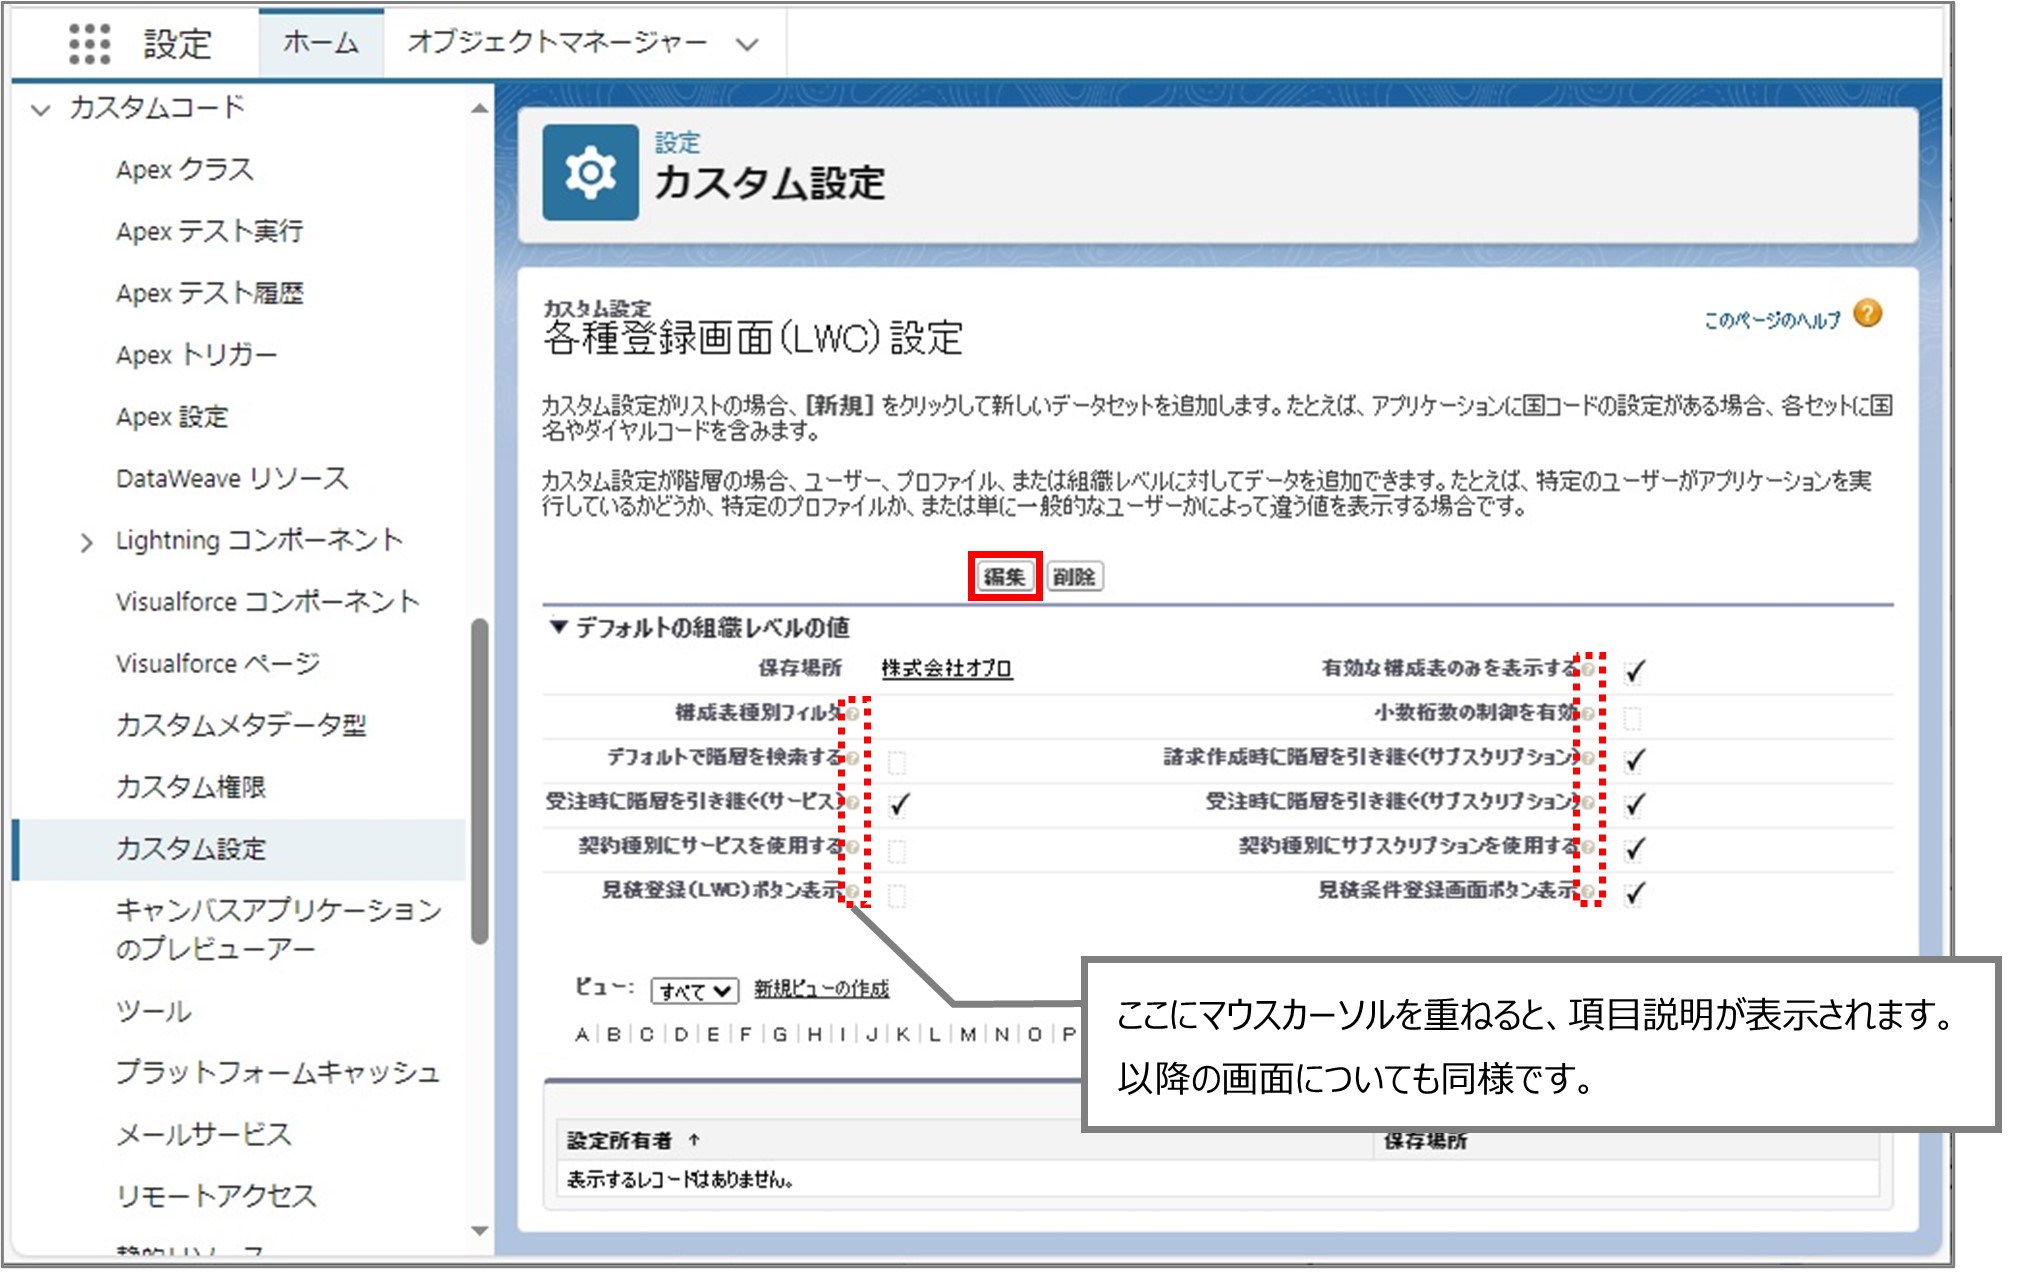Click help icon beside 契約種別にサービスを使用する
The width and height of the screenshot is (2027, 1274).
tap(853, 847)
